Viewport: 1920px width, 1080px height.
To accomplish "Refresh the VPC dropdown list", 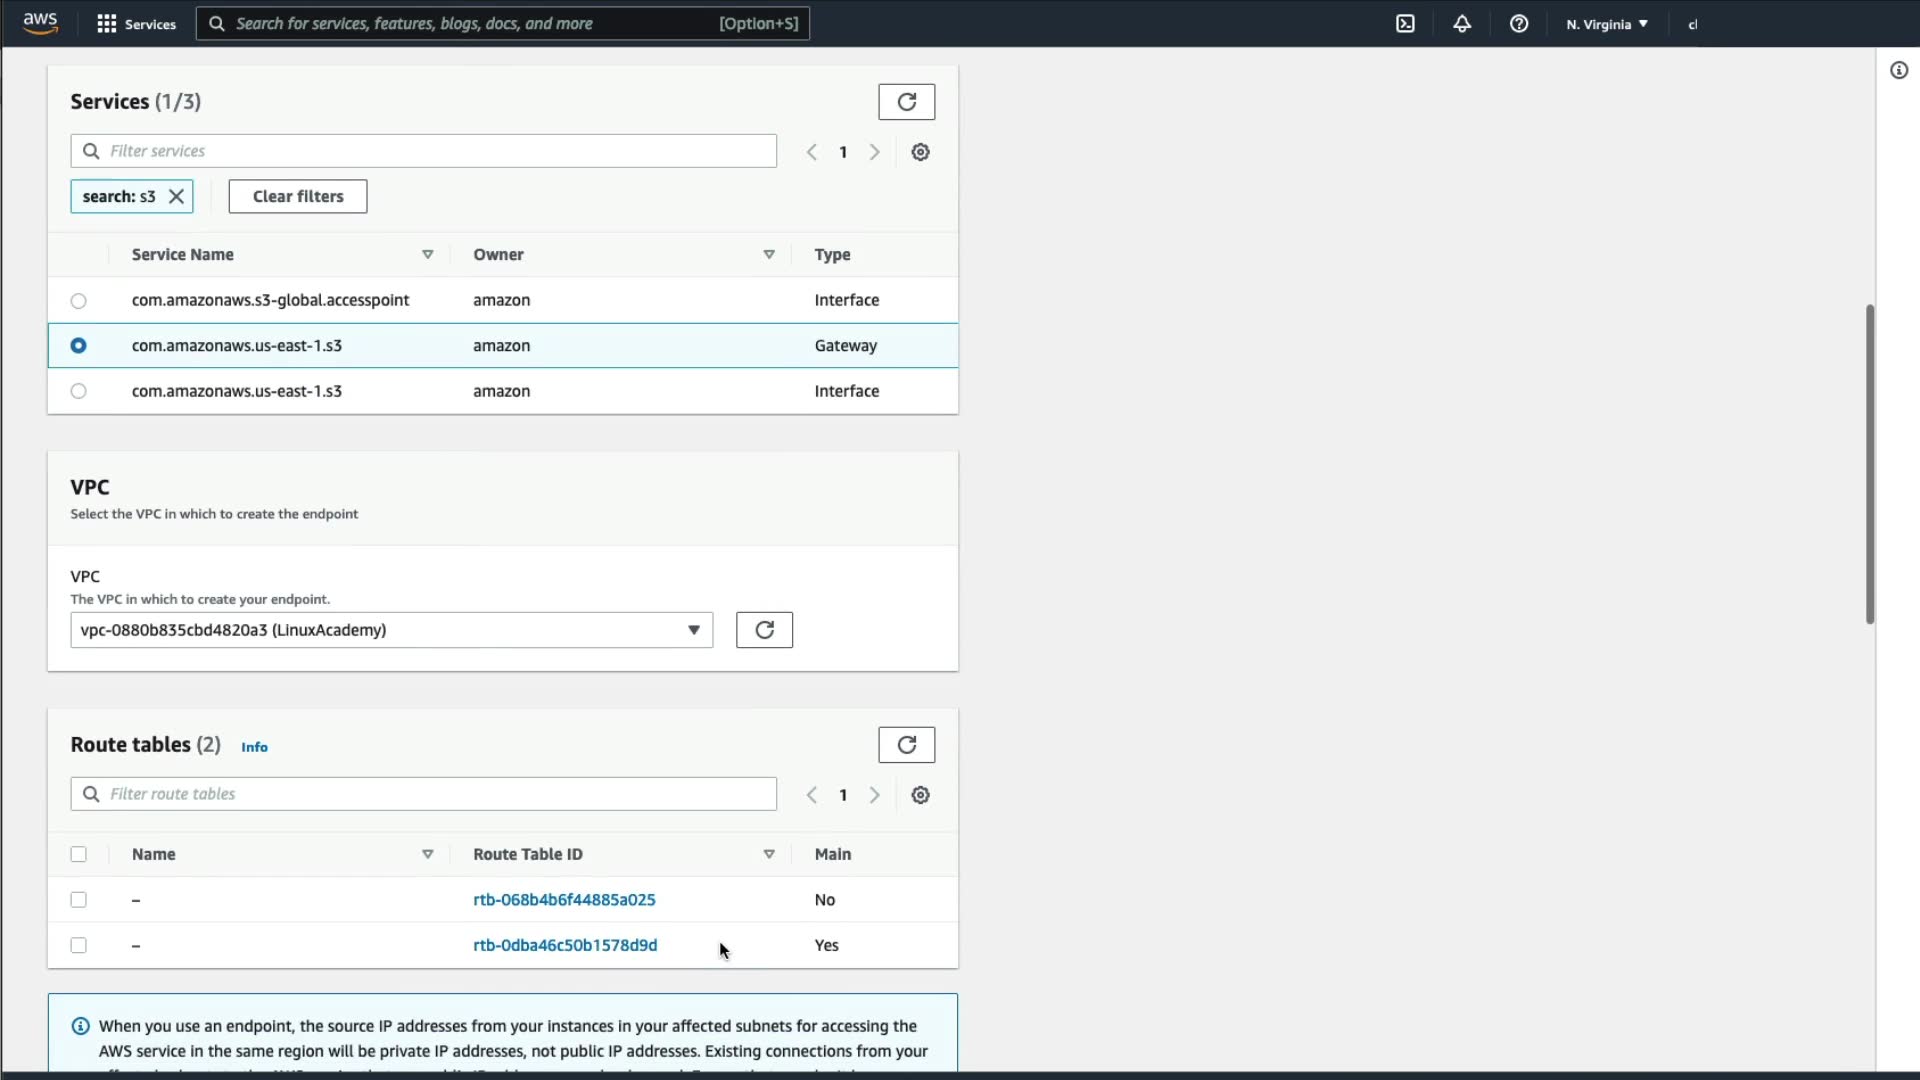I will (x=764, y=630).
